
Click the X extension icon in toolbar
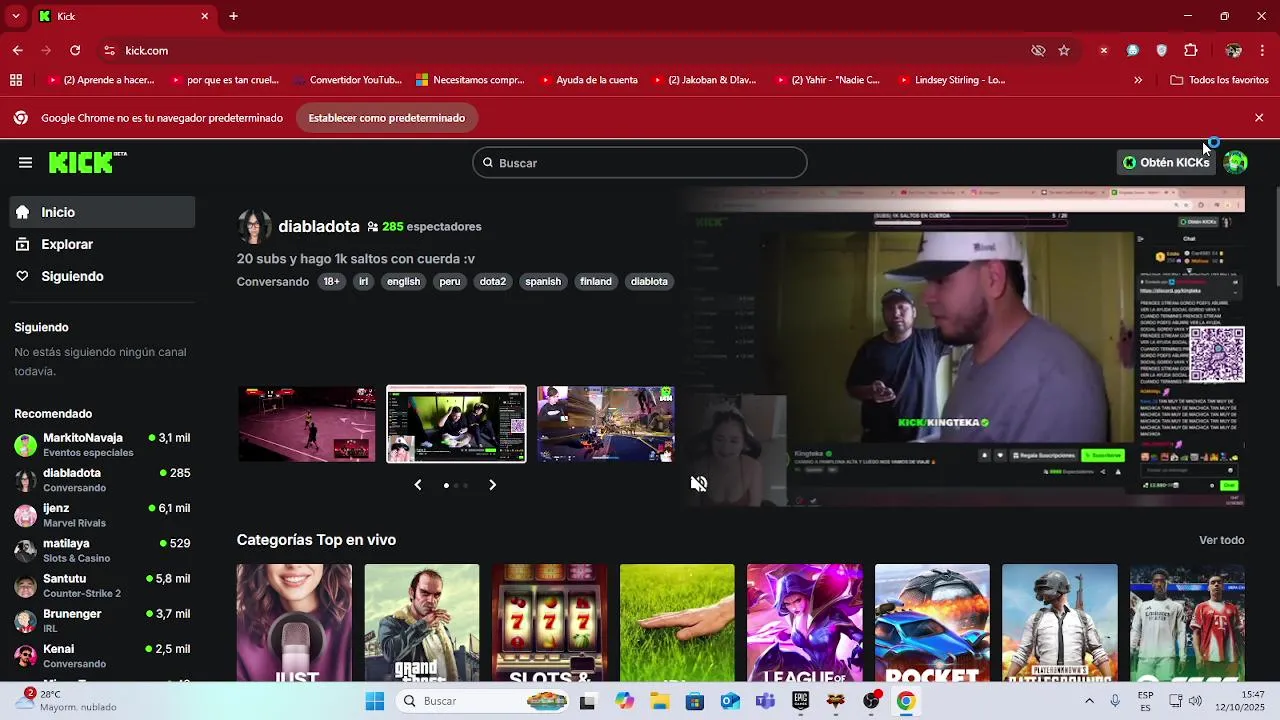(x=1104, y=50)
